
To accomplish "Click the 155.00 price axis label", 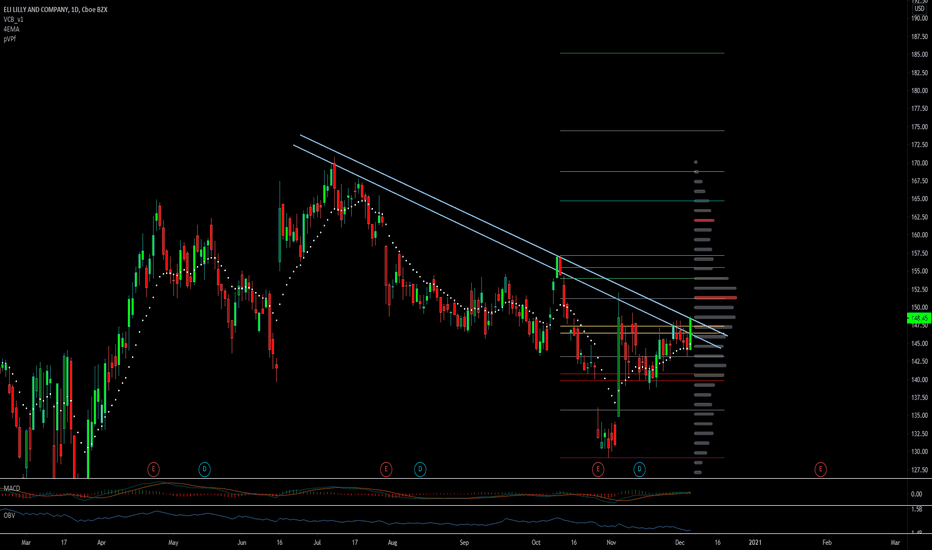I will pos(919,271).
